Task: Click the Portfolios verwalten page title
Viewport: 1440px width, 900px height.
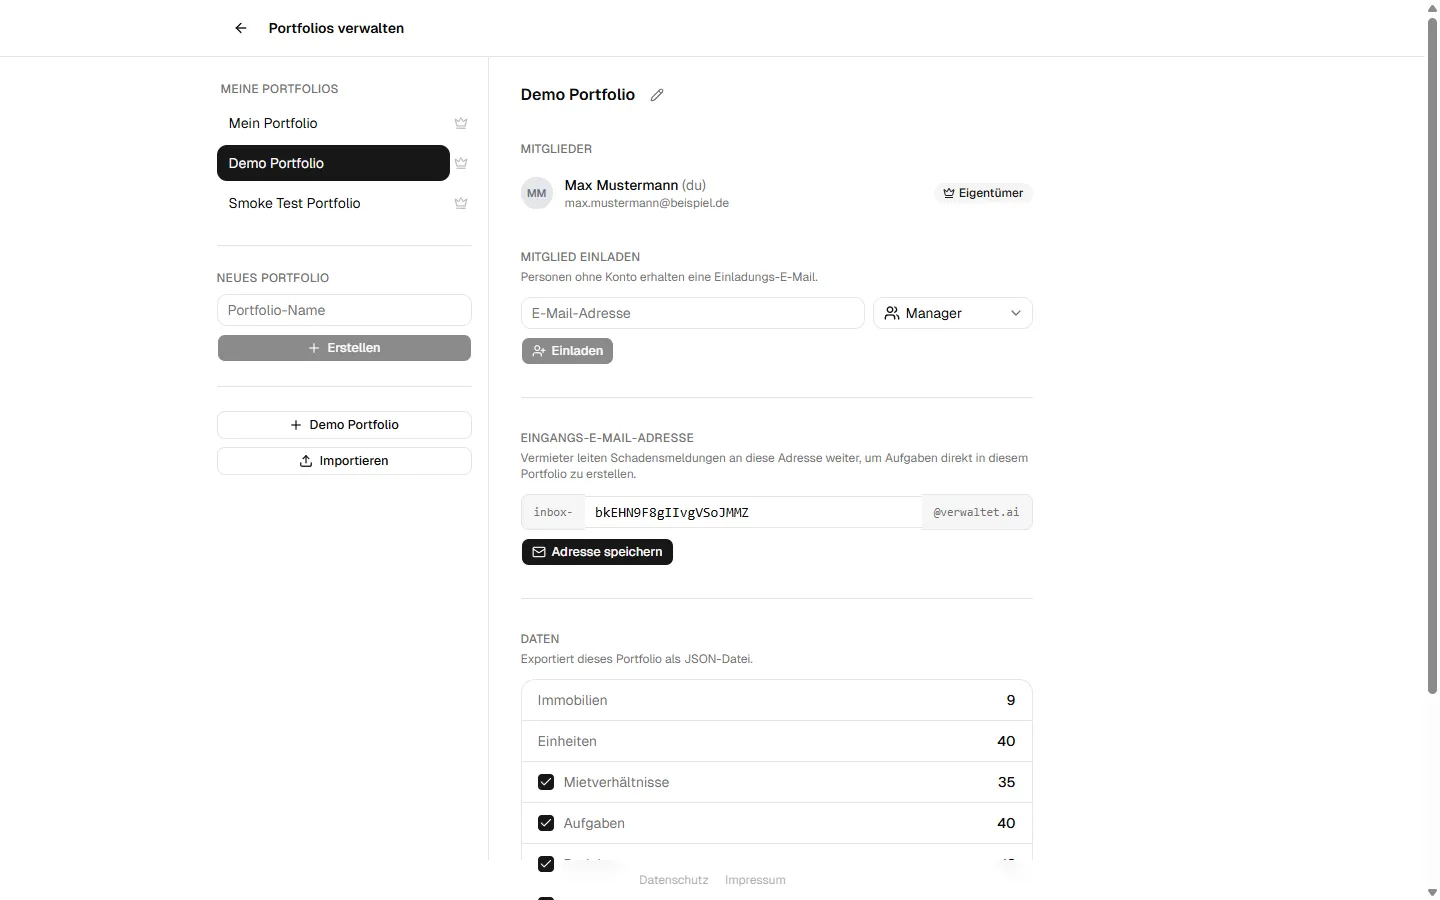Action: 336,28
